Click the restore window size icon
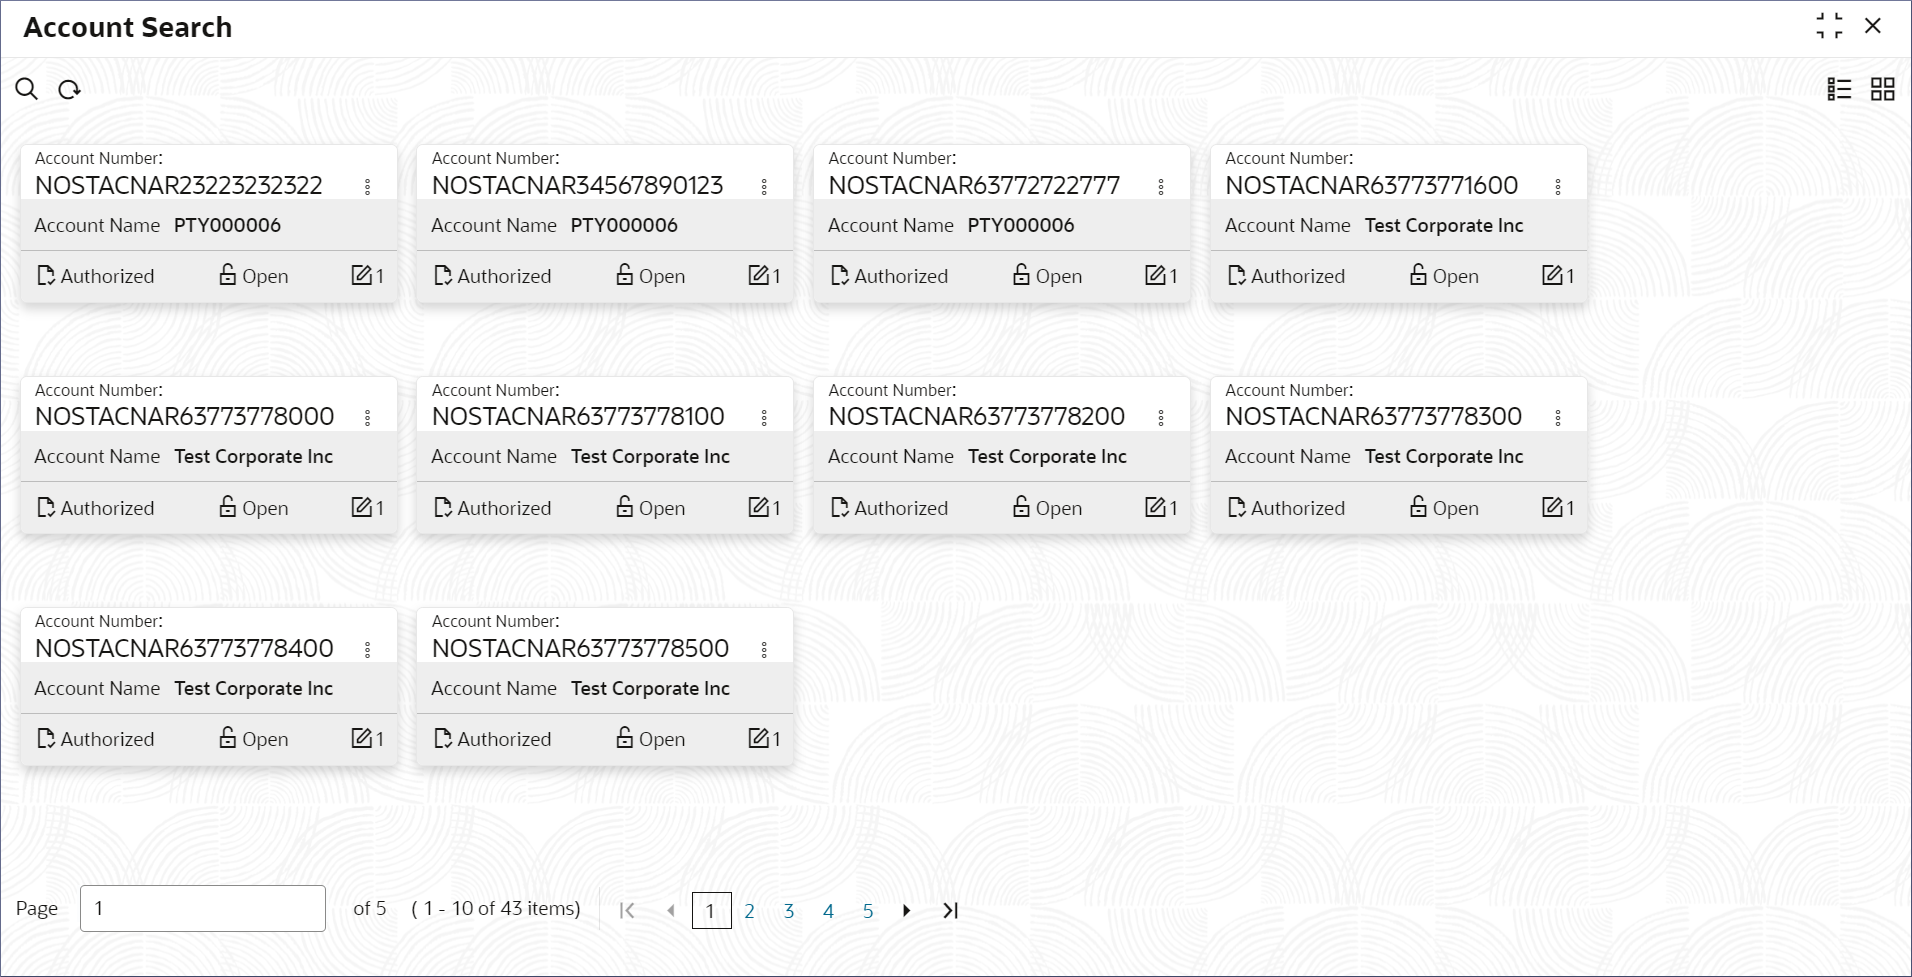This screenshot has height=977, width=1912. point(1830,26)
